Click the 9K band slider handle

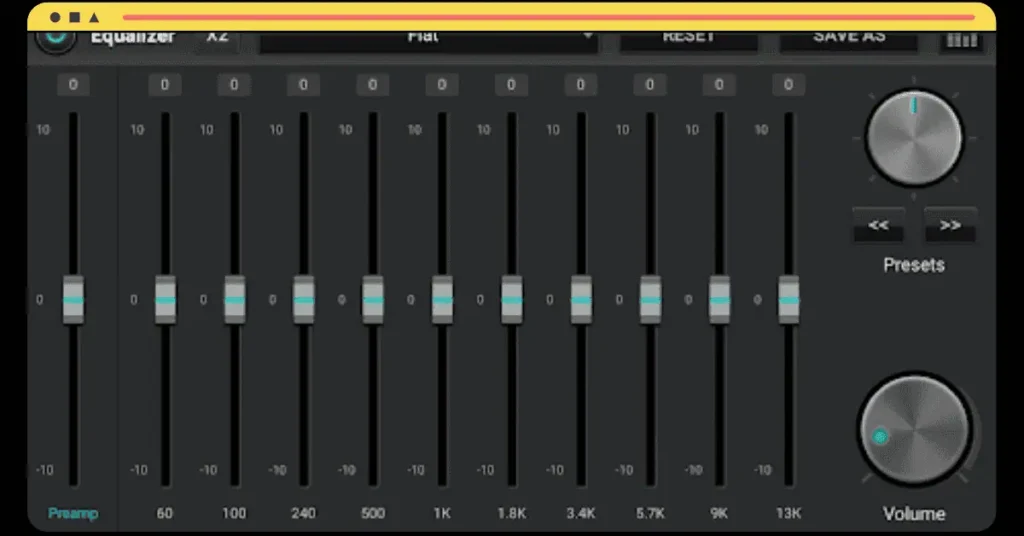tap(719, 300)
